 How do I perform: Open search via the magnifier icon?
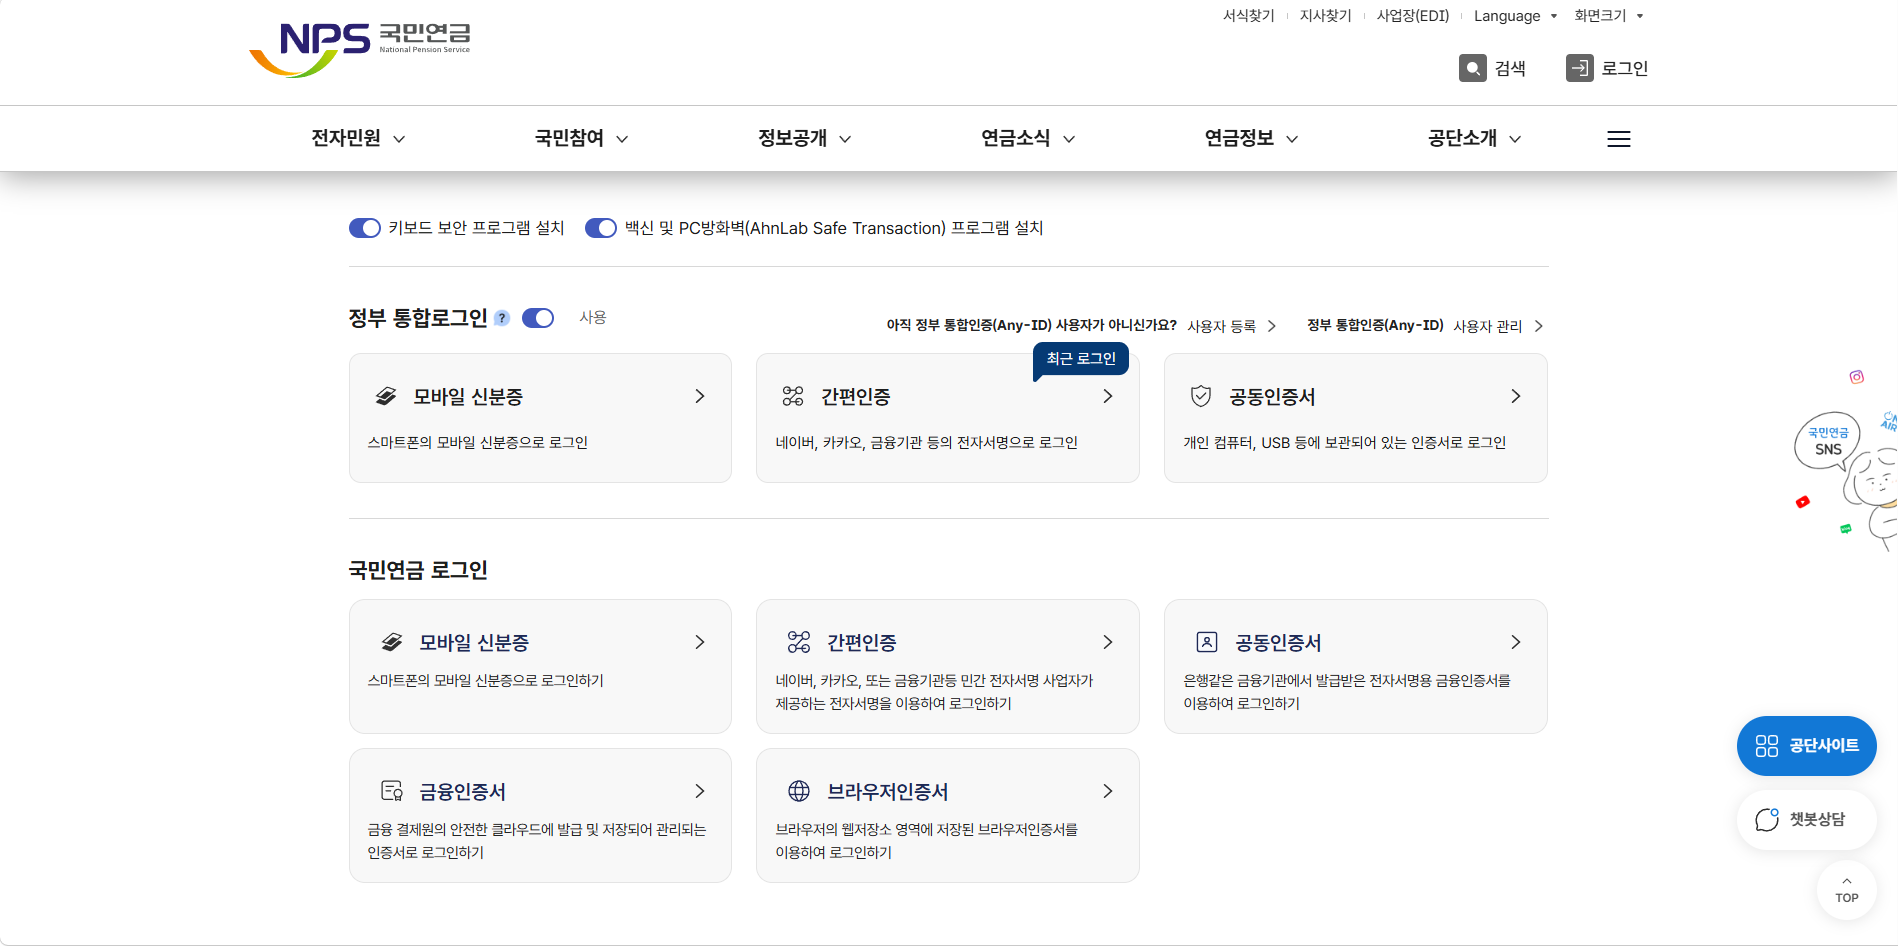tap(1472, 68)
